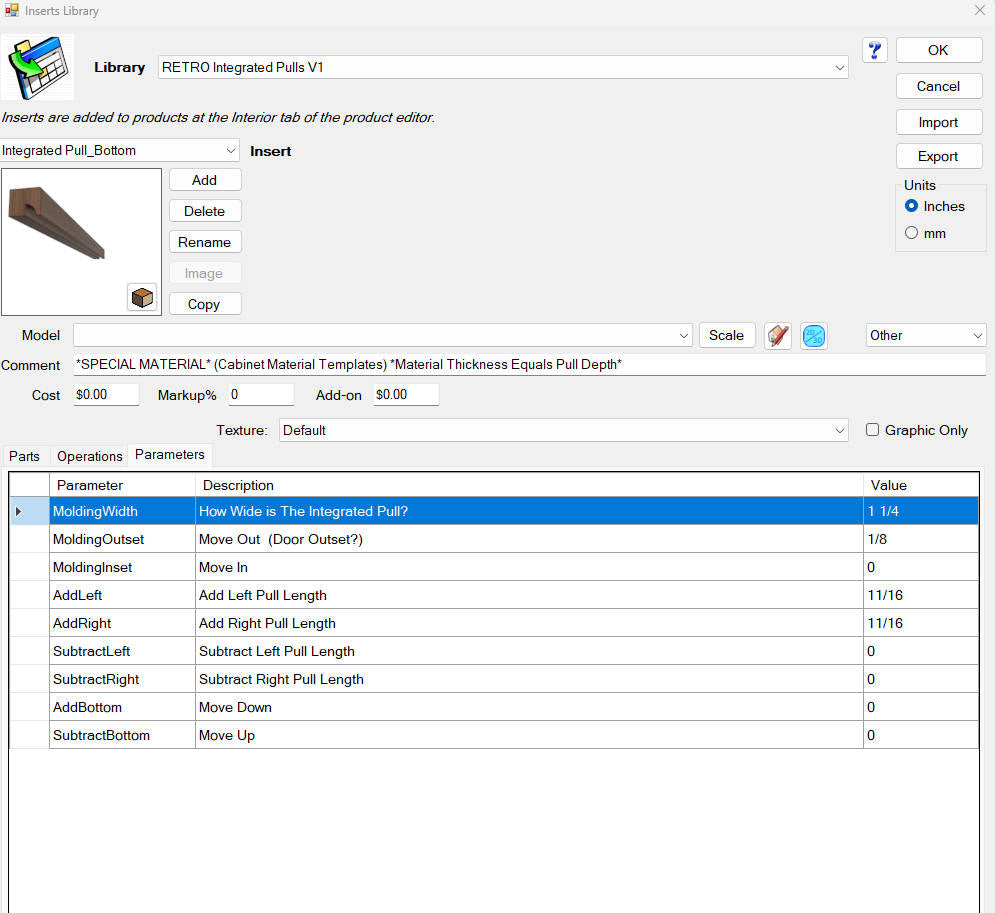Click the 'Move In' description cell
The height and width of the screenshot is (913, 995).
(529, 567)
